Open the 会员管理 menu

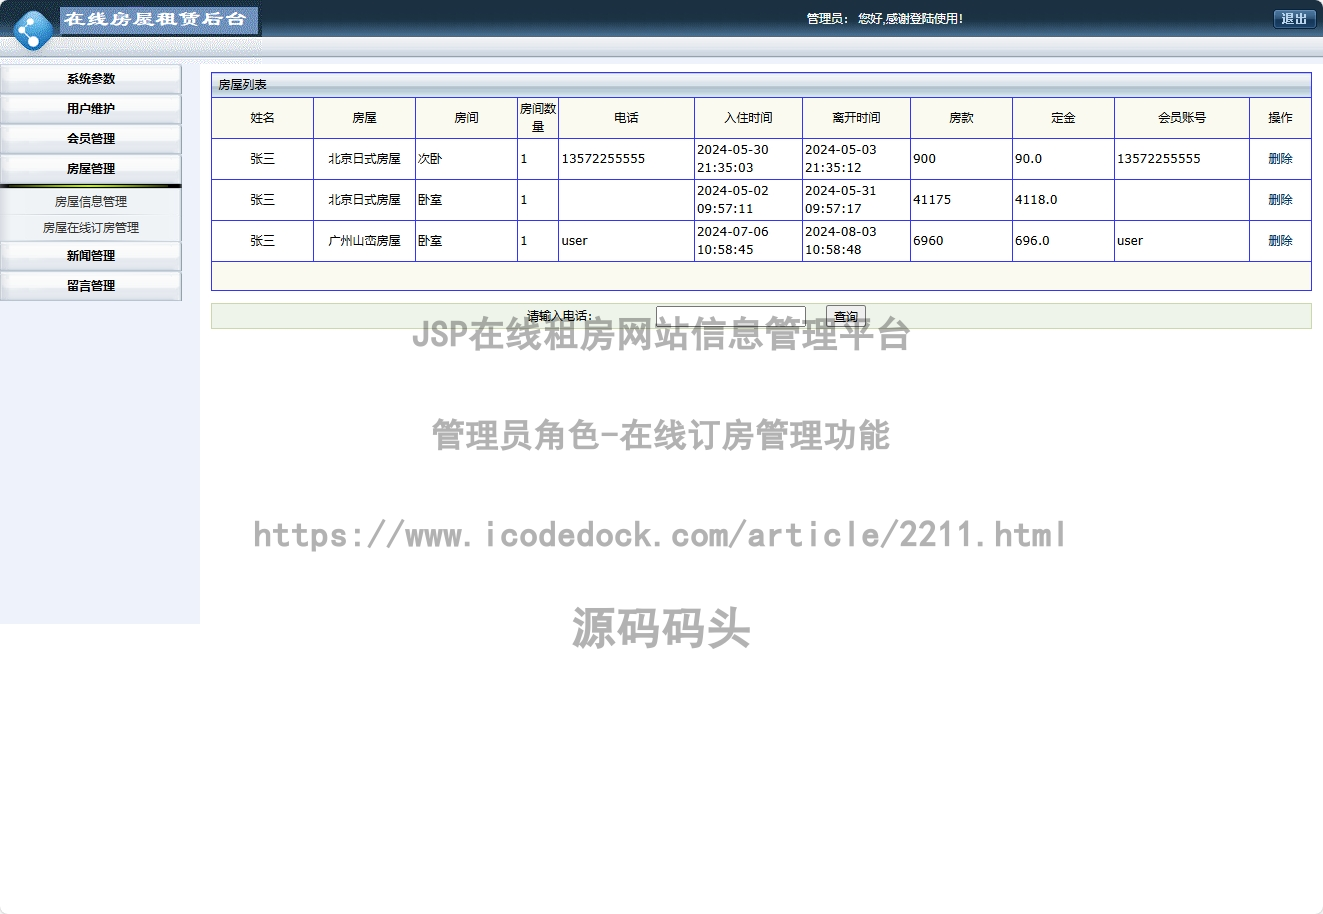point(91,139)
